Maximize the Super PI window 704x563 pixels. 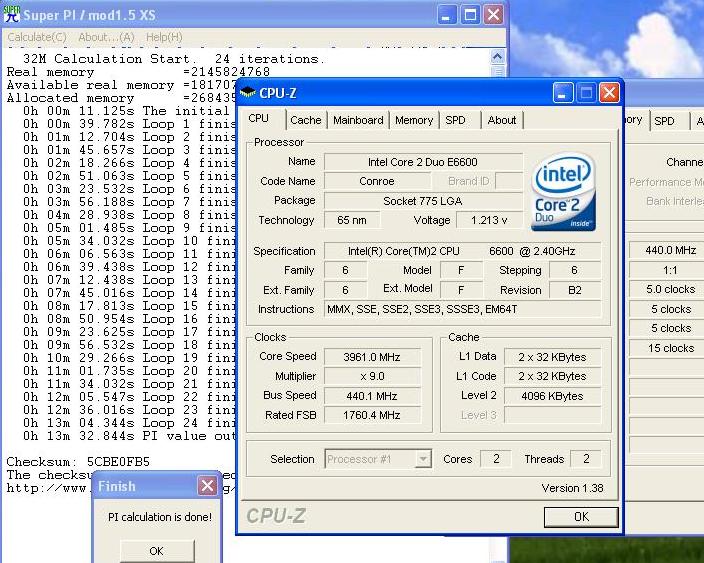pyautogui.click(x=470, y=15)
